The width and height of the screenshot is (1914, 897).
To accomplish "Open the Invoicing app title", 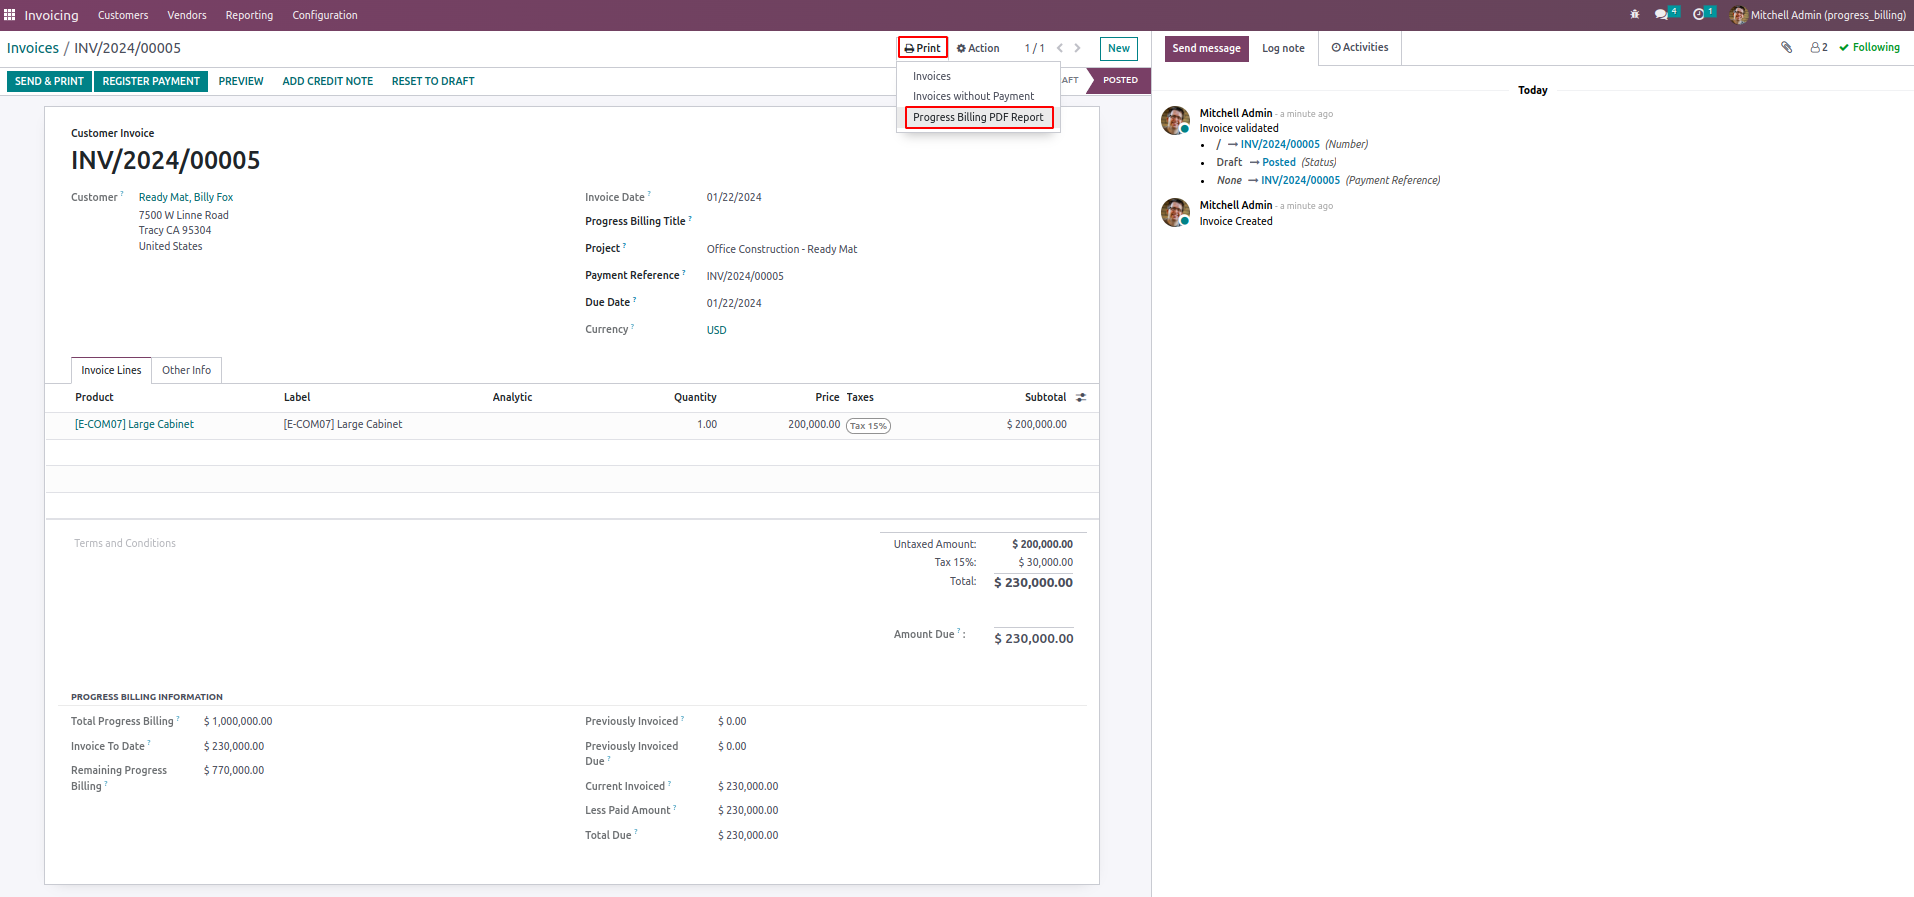I will (x=51, y=15).
